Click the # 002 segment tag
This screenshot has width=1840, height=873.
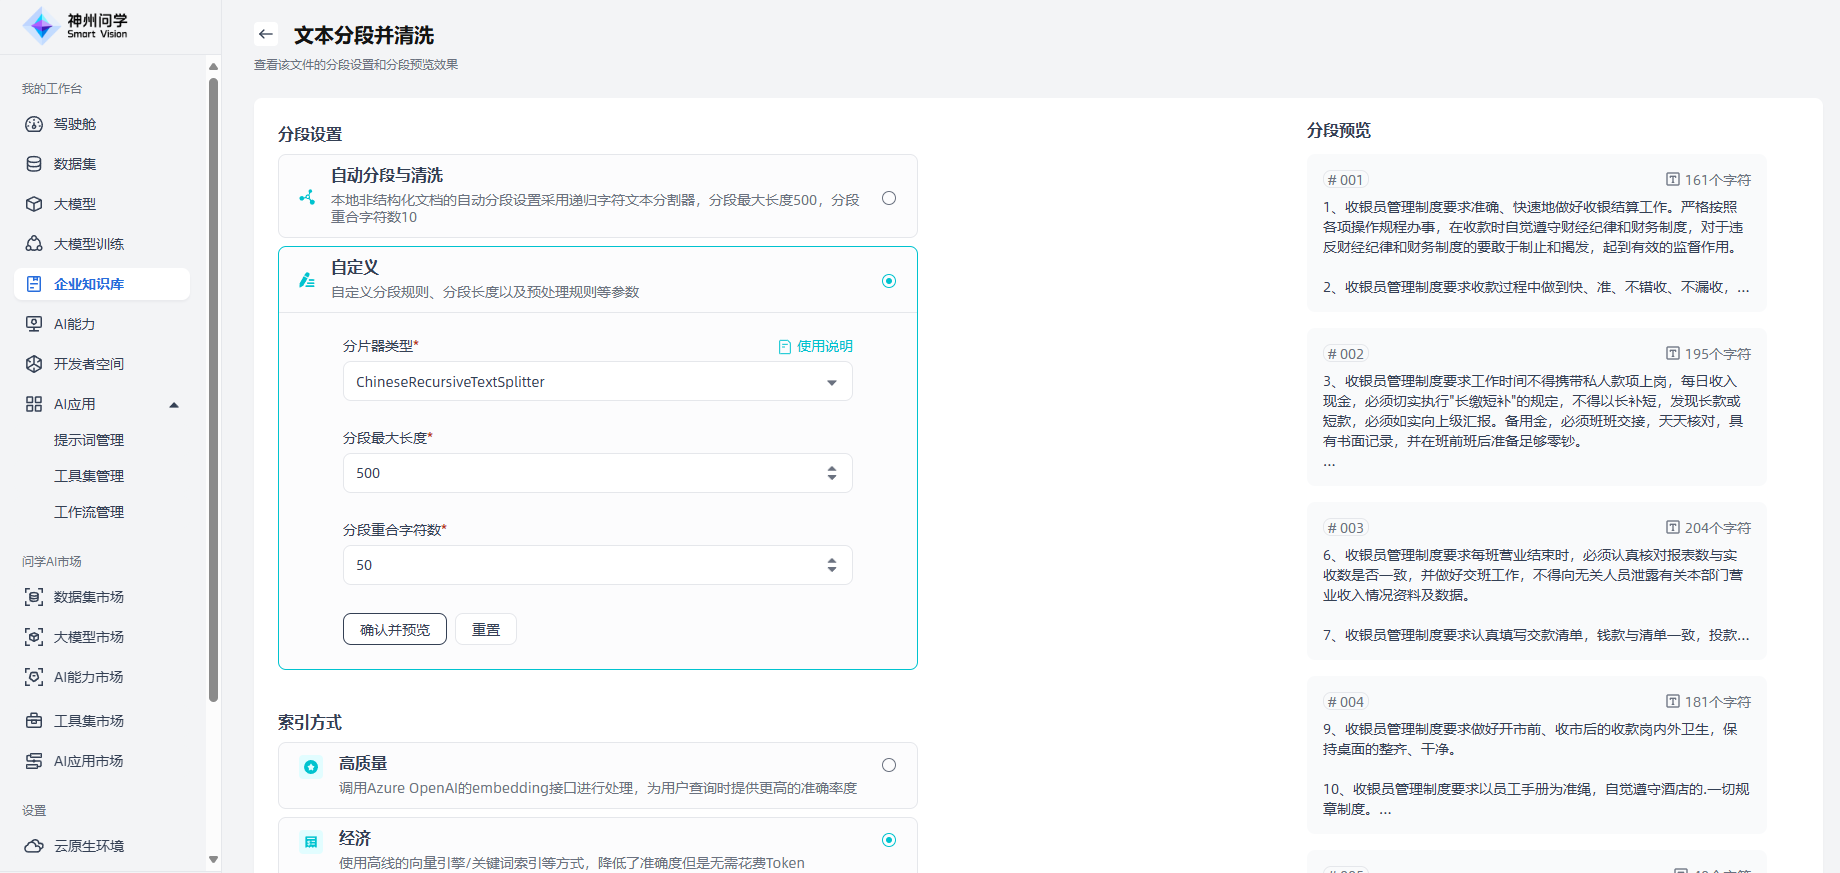(1345, 354)
